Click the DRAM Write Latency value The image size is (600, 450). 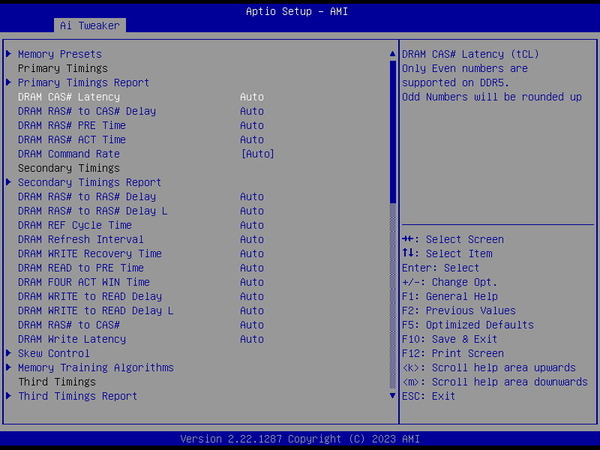252,340
